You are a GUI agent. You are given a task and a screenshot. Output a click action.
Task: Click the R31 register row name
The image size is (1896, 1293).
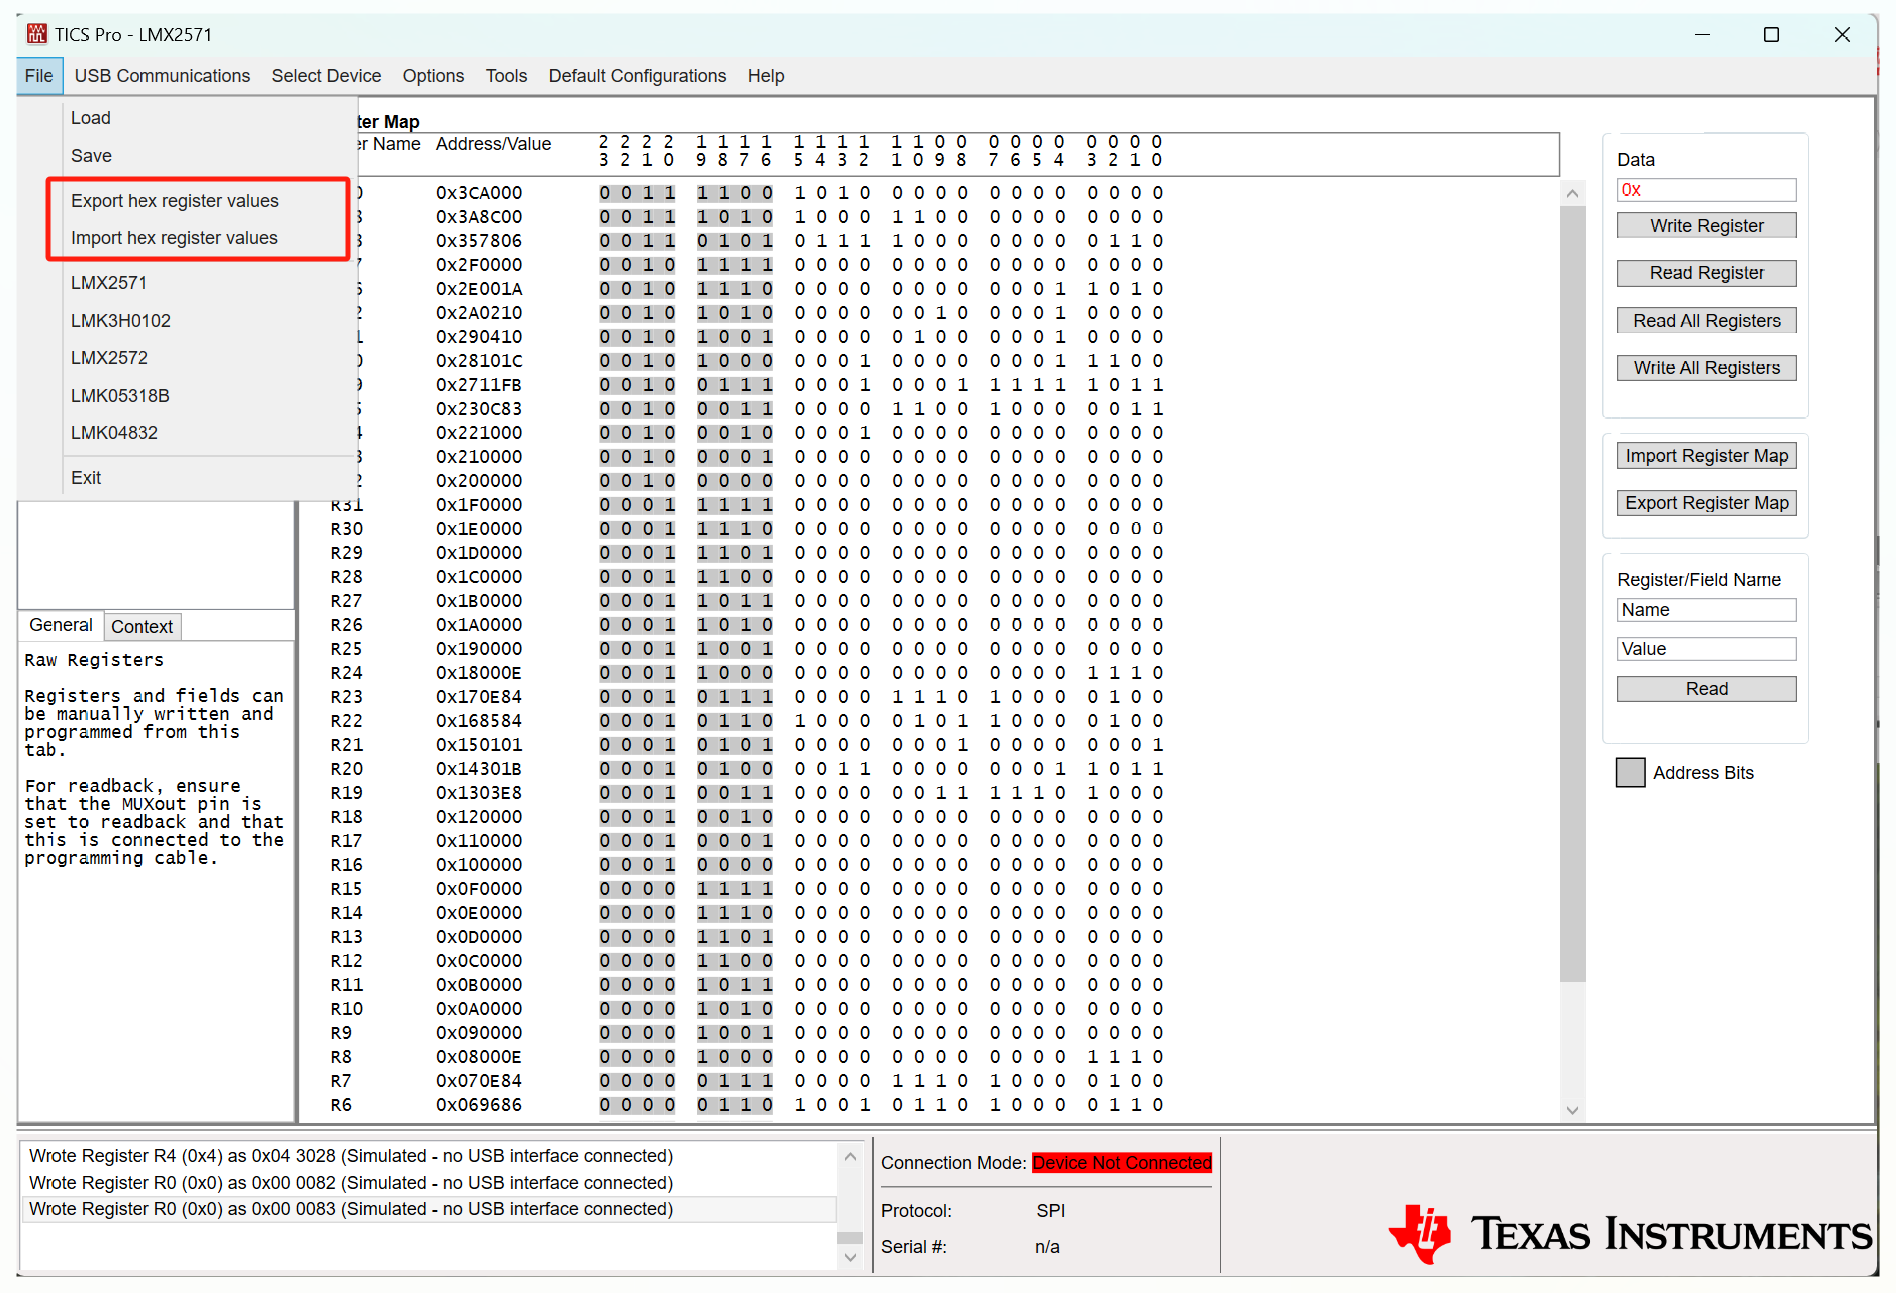(346, 505)
